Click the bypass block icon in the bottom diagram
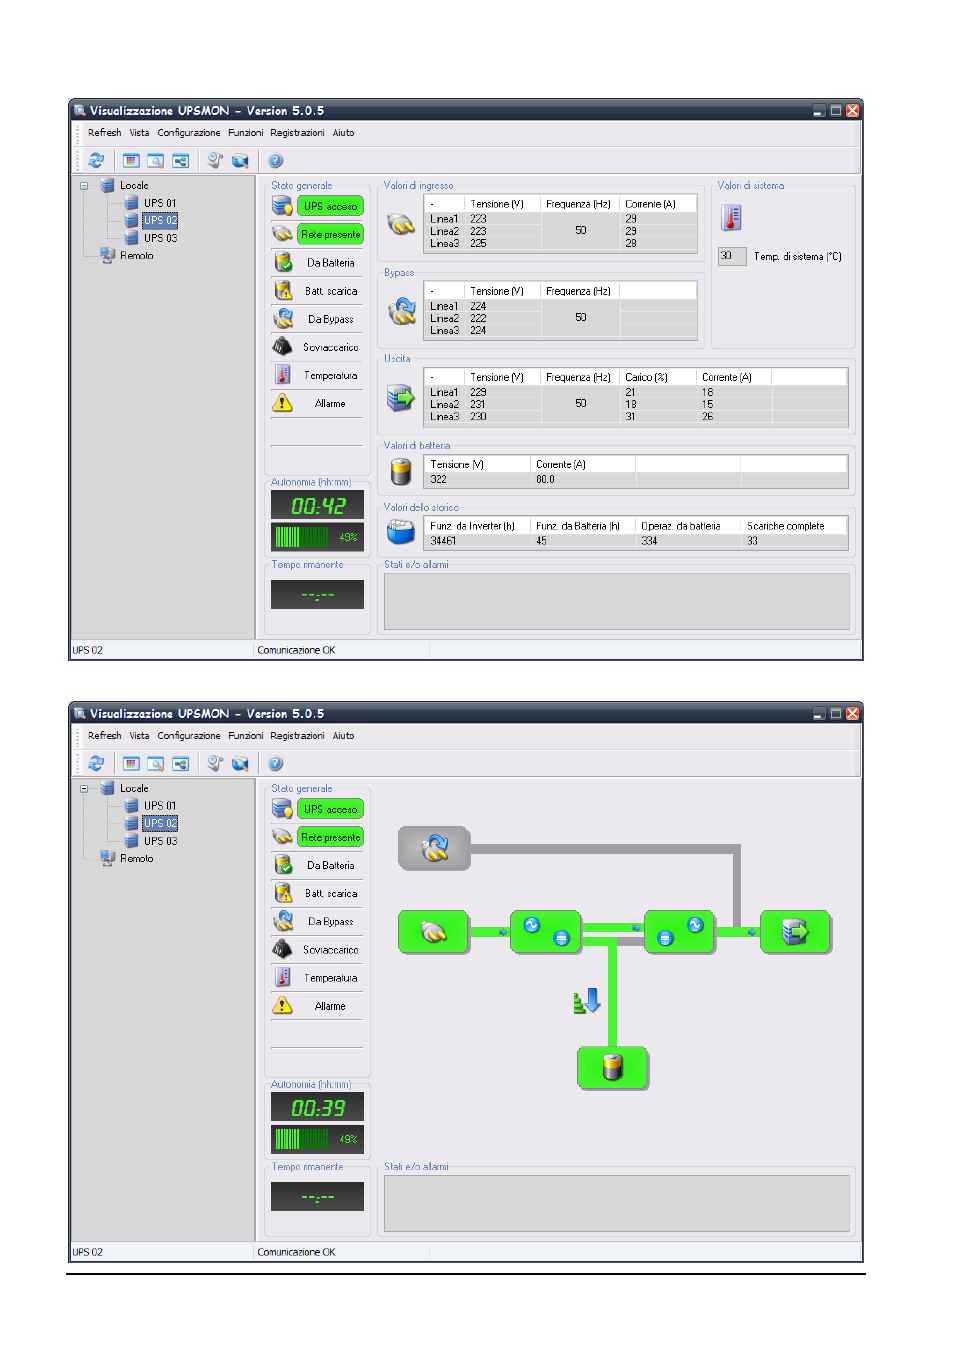Image resolution: width=954 pixels, height=1350 pixels. (x=434, y=848)
